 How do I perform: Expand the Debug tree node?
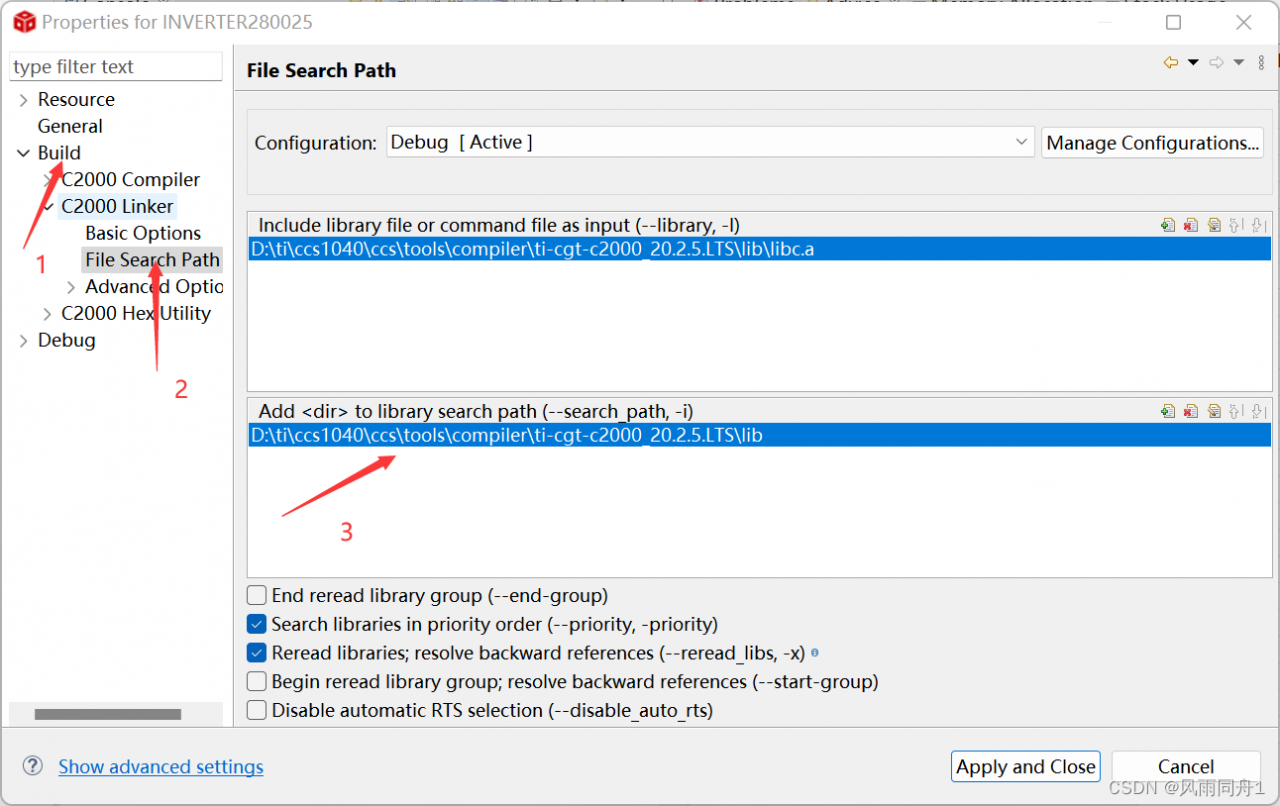tap(24, 341)
